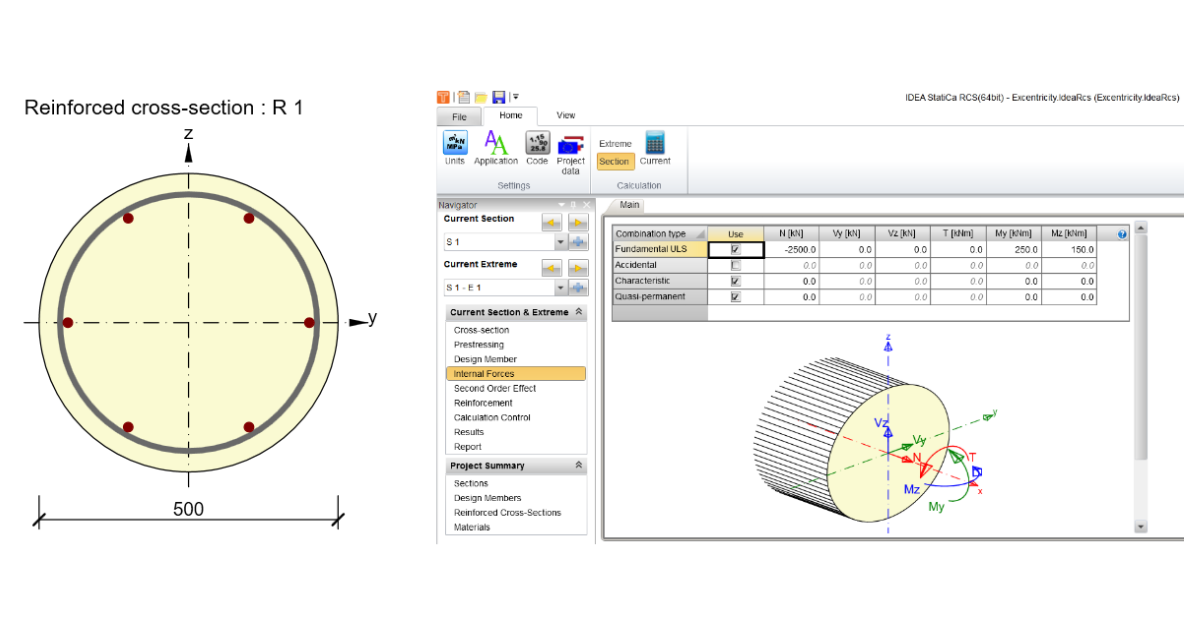
Task: Open the Current Section S 1 dropdown
Action: [560, 242]
